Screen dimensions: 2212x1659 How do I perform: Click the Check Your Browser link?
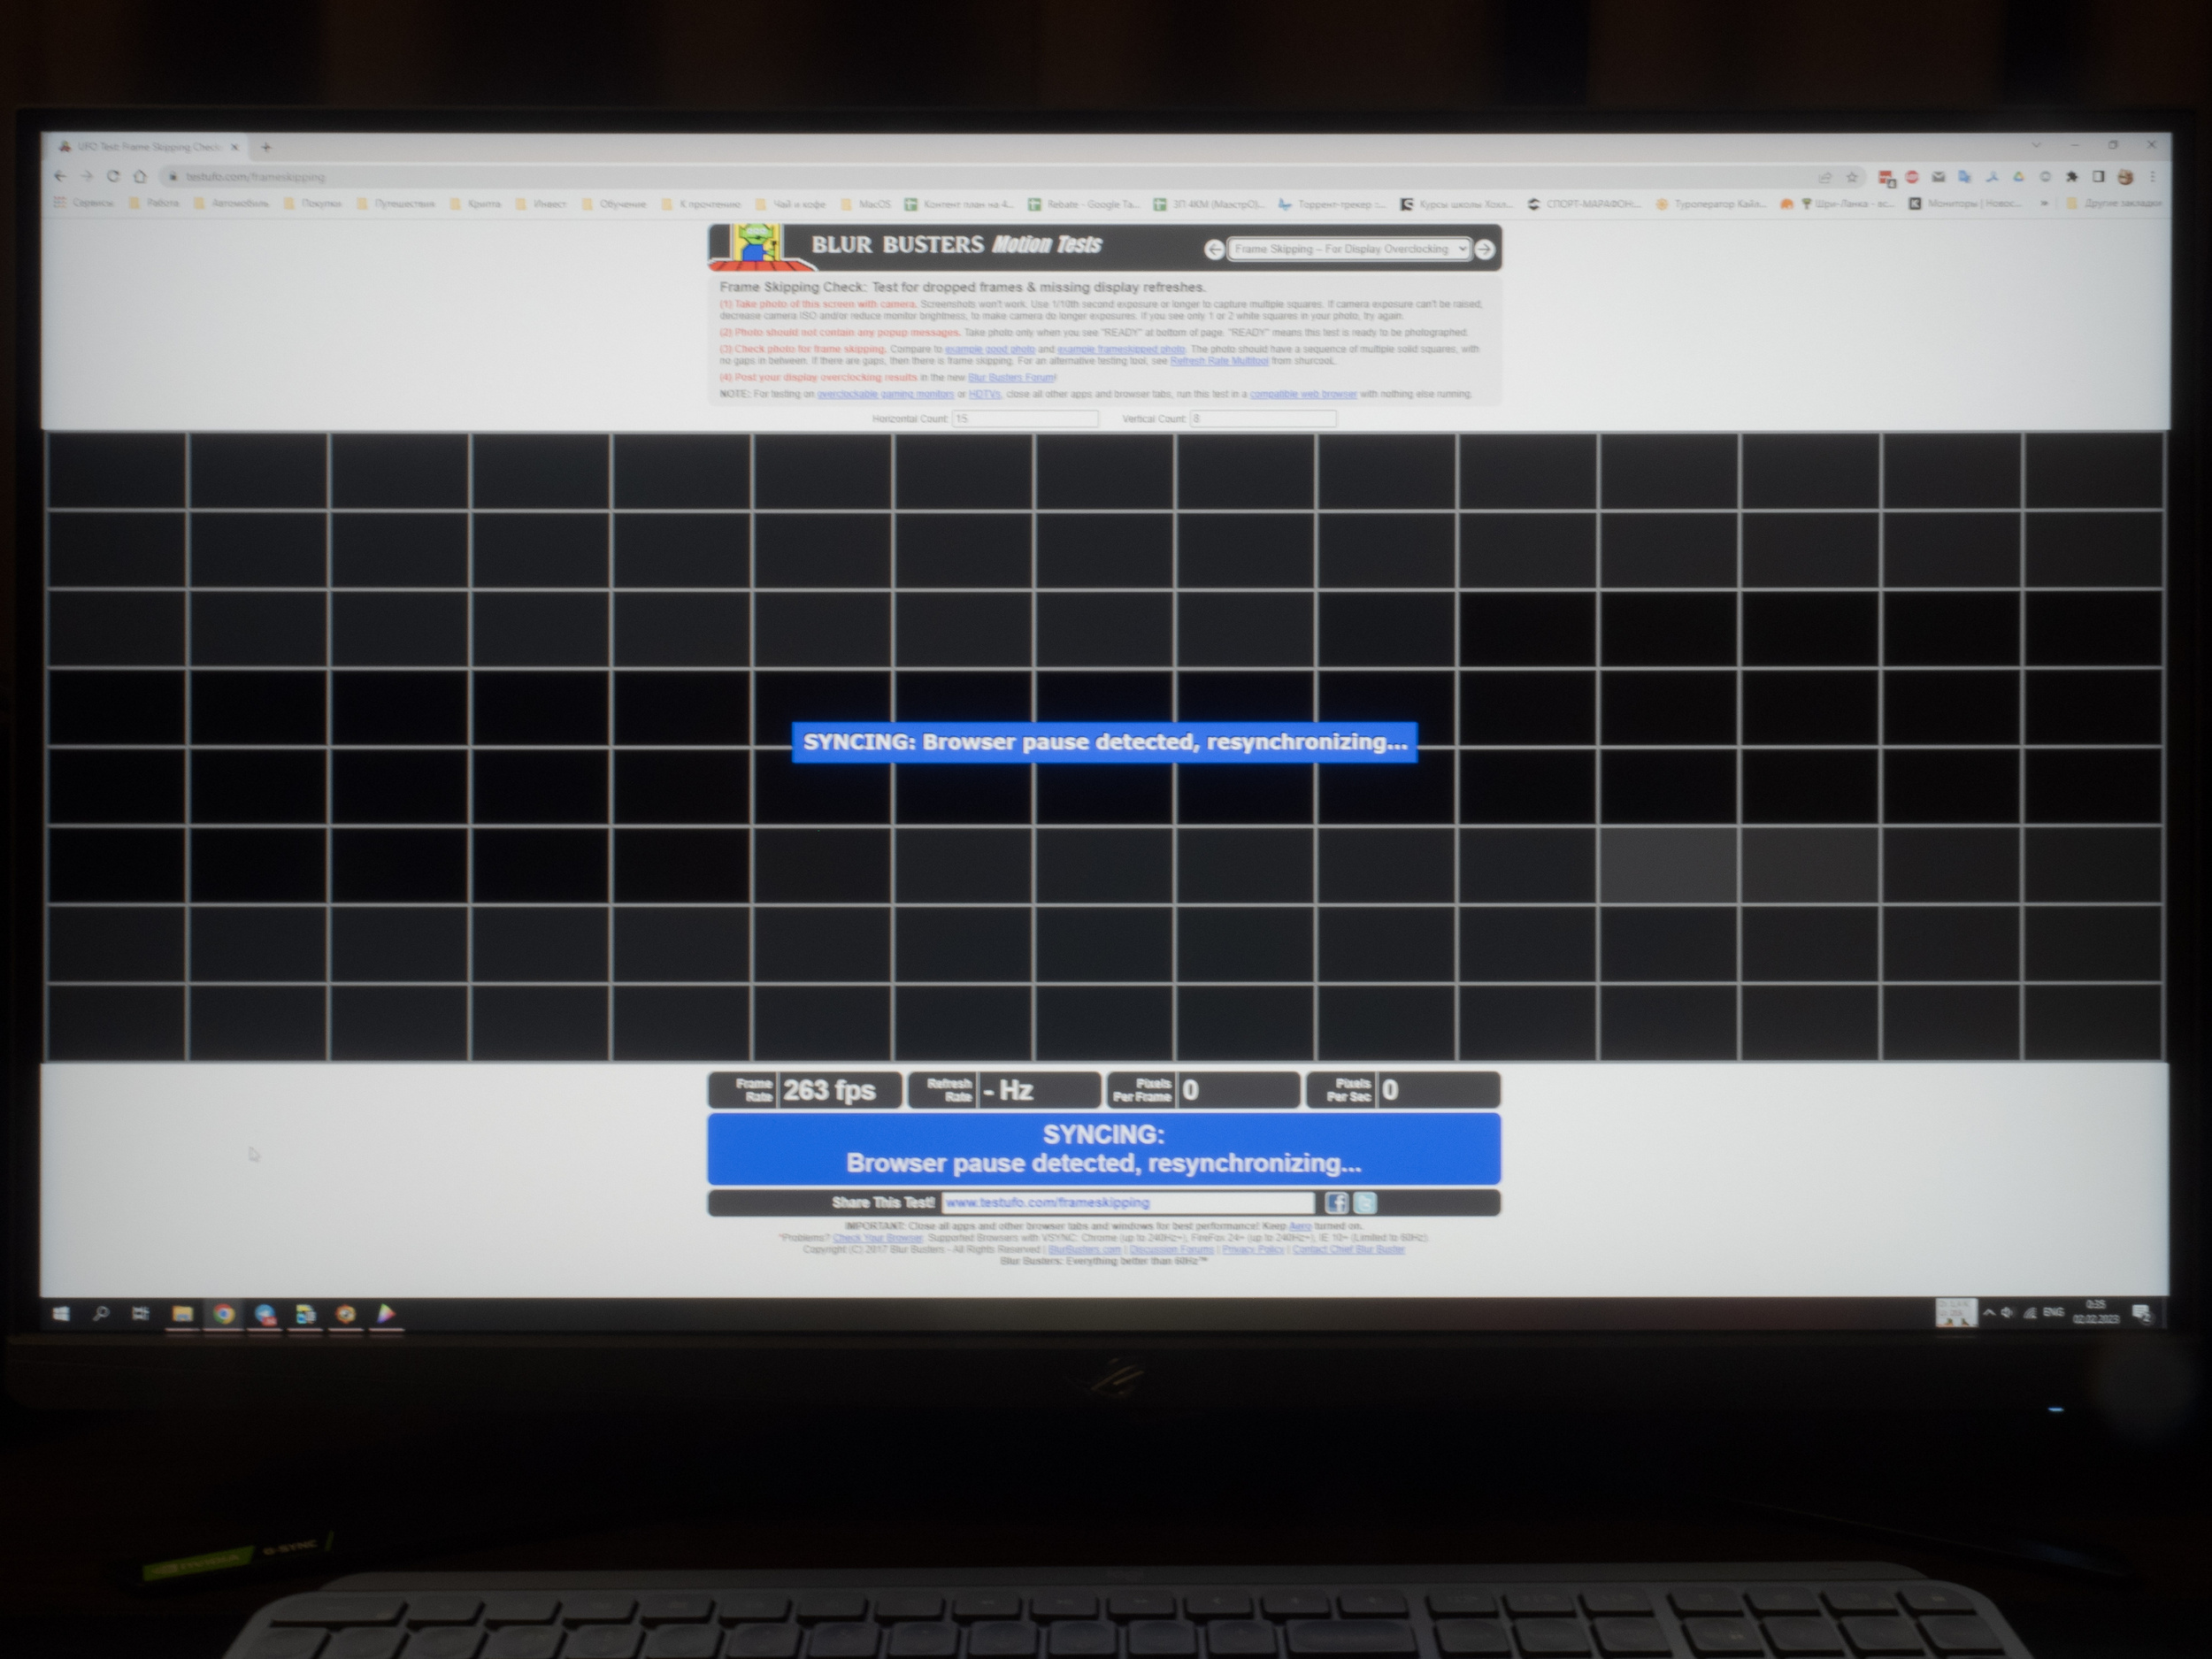click(x=877, y=1238)
